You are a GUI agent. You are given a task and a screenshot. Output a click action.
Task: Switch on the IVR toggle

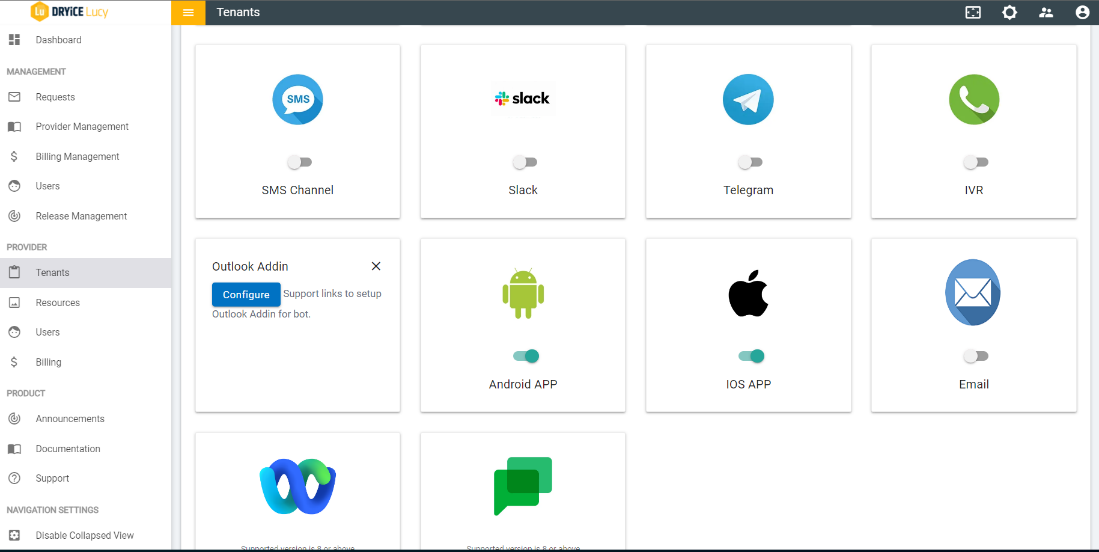click(975, 163)
